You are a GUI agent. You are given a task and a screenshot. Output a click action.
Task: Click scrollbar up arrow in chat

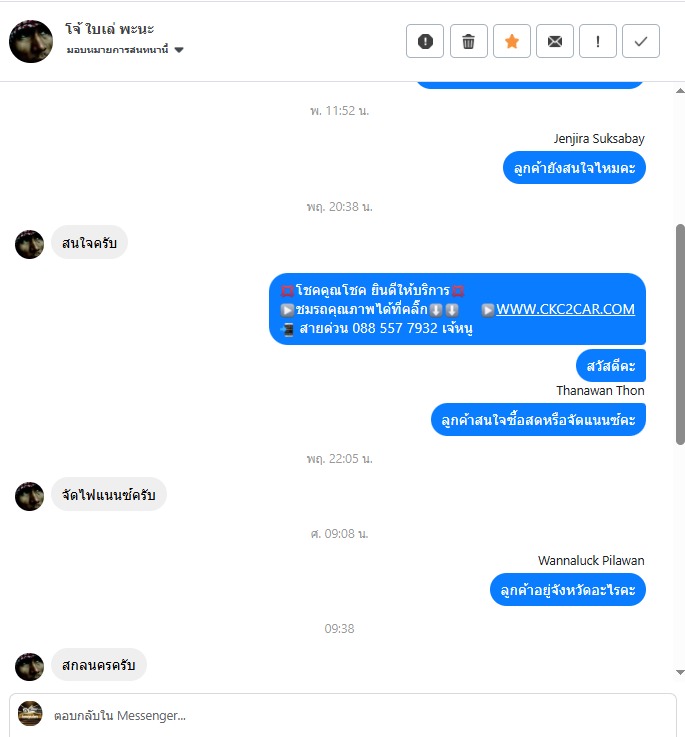pos(680,91)
